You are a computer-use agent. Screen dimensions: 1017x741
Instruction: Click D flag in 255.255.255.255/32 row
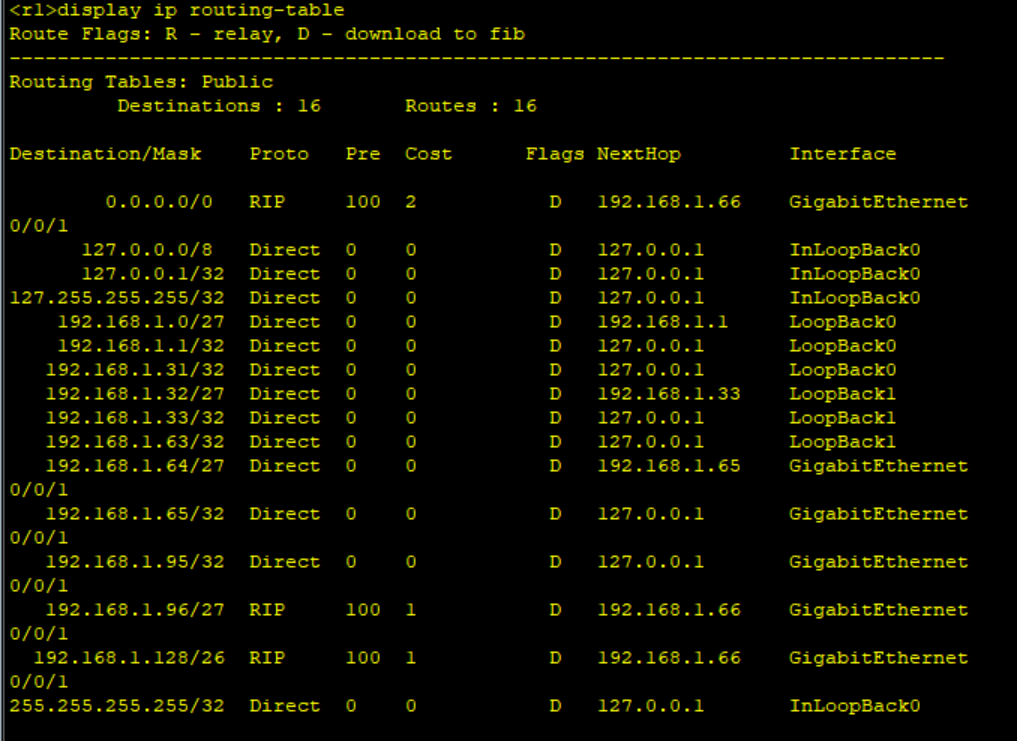pyautogui.click(x=555, y=706)
